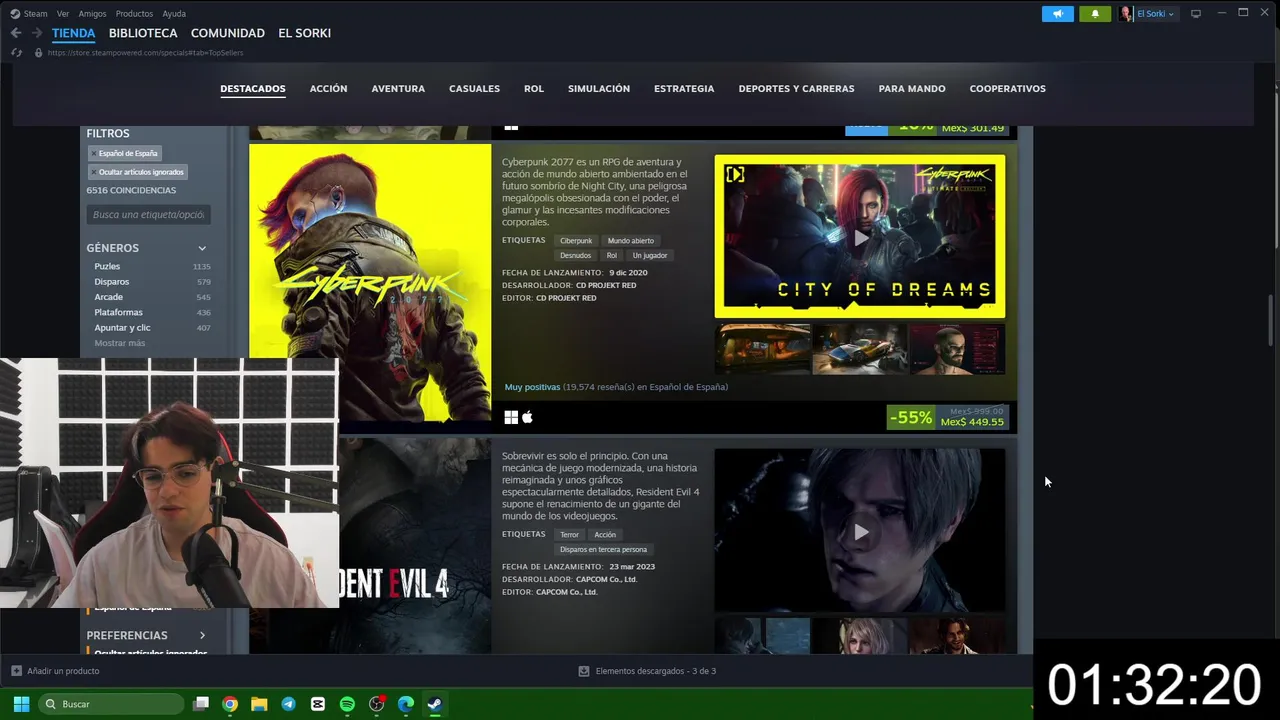Open the Ver menu

pyautogui.click(x=63, y=14)
